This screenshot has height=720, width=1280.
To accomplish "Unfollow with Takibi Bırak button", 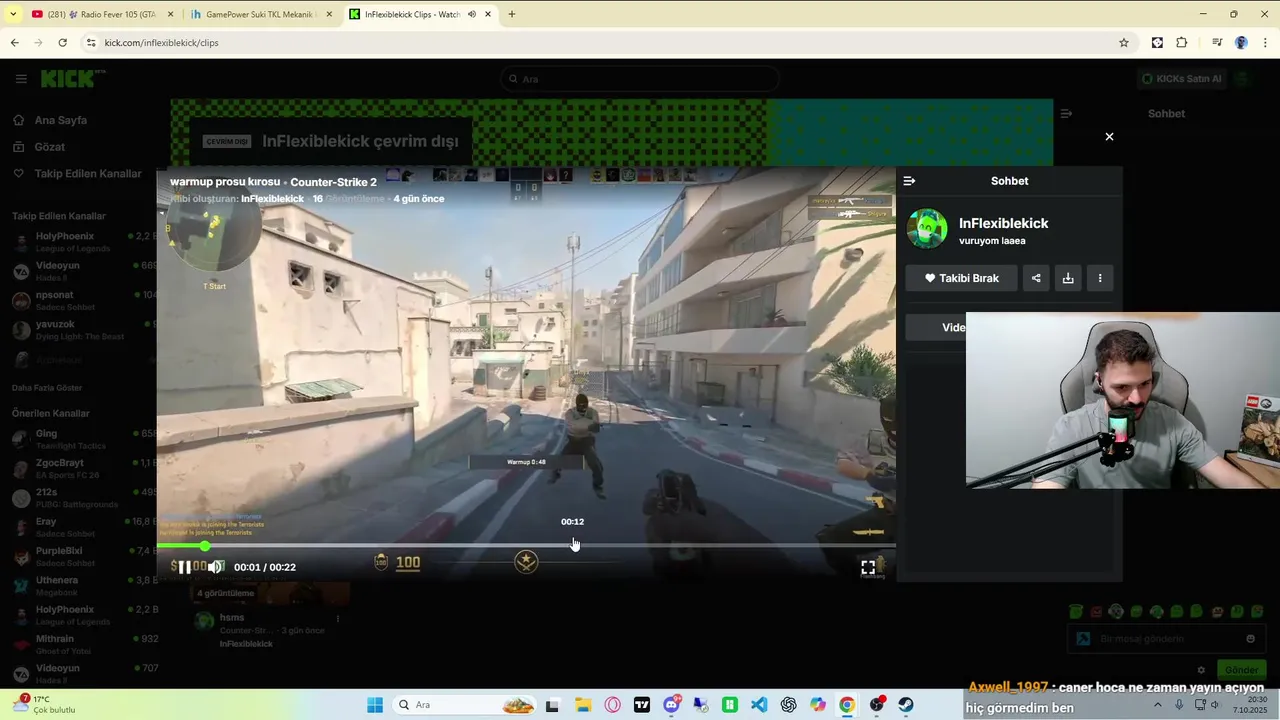I will [x=961, y=278].
